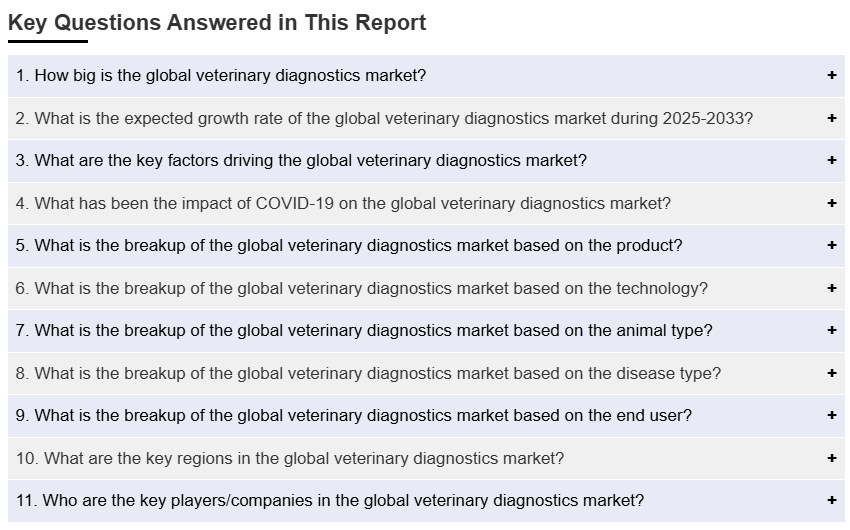This screenshot has width=850, height=530.
Task: Expand the end user breakup question
Action: pyautogui.click(x=831, y=416)
